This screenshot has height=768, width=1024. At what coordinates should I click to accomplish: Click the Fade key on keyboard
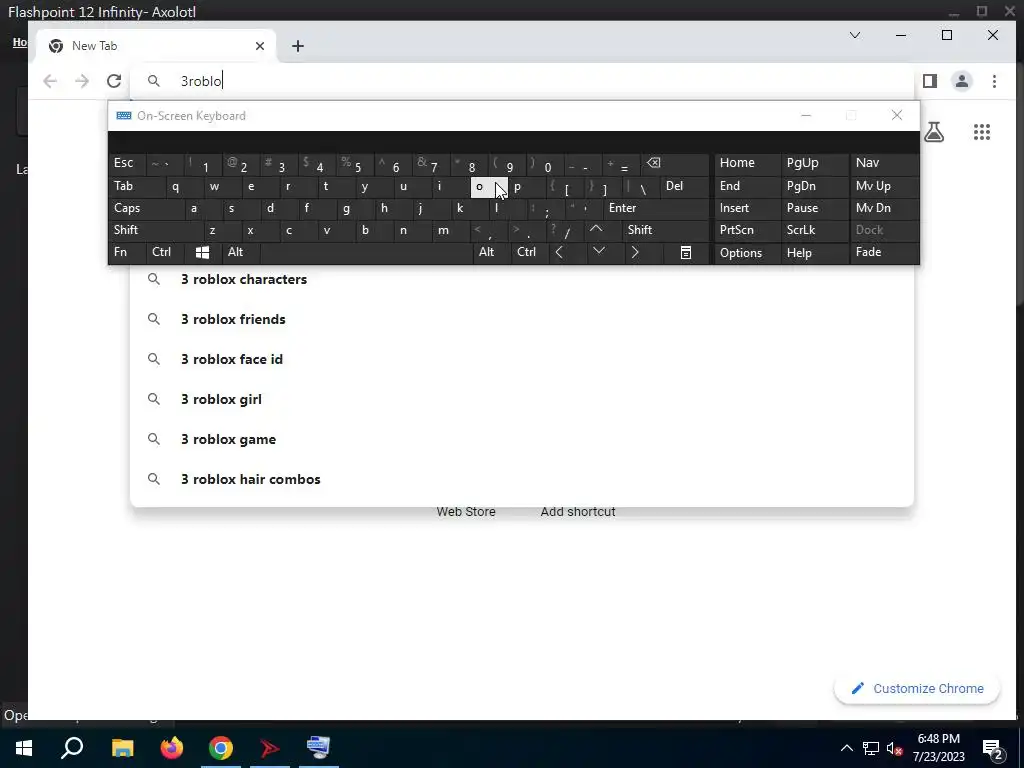pyautogui.click(x=883, y=252)
